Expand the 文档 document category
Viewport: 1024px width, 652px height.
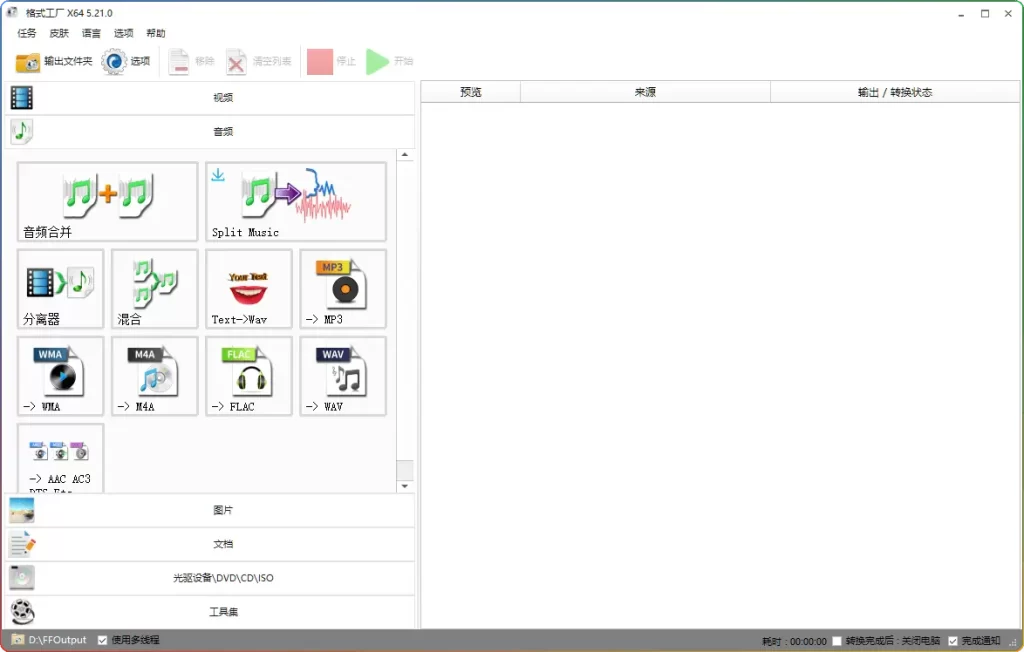pyautogui.click(x=210, y=544)
